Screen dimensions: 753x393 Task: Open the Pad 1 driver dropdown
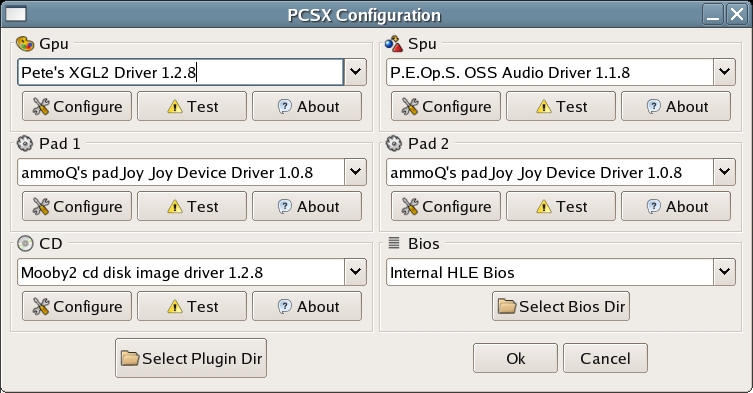coord(355,172)
